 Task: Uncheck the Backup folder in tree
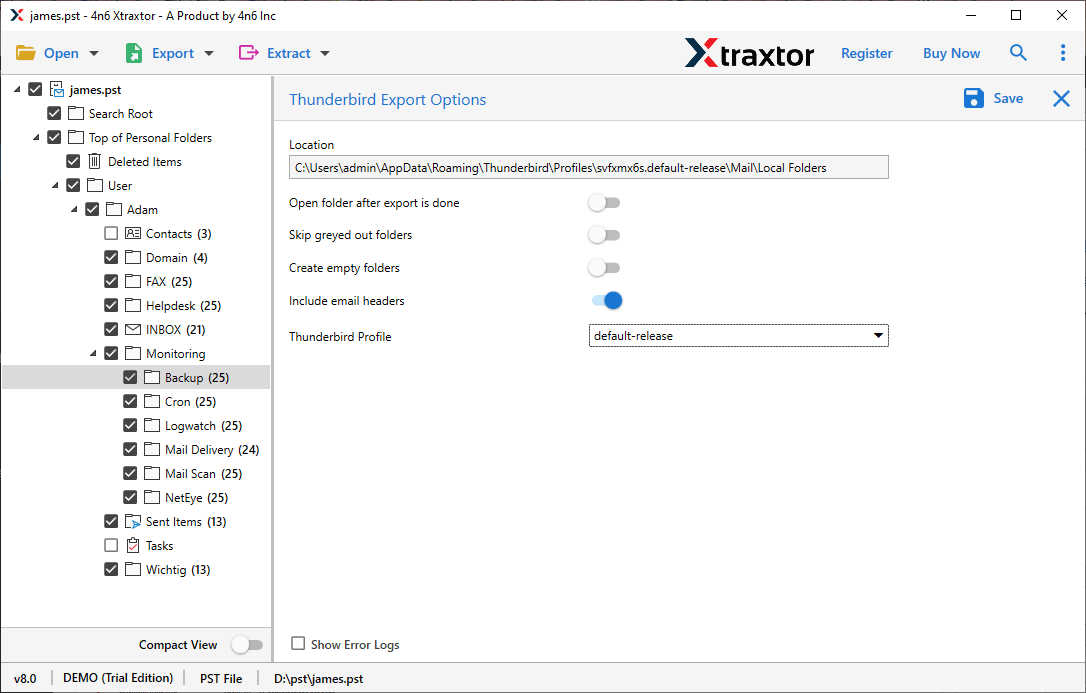pyautogui.click(x=130, y=377)
